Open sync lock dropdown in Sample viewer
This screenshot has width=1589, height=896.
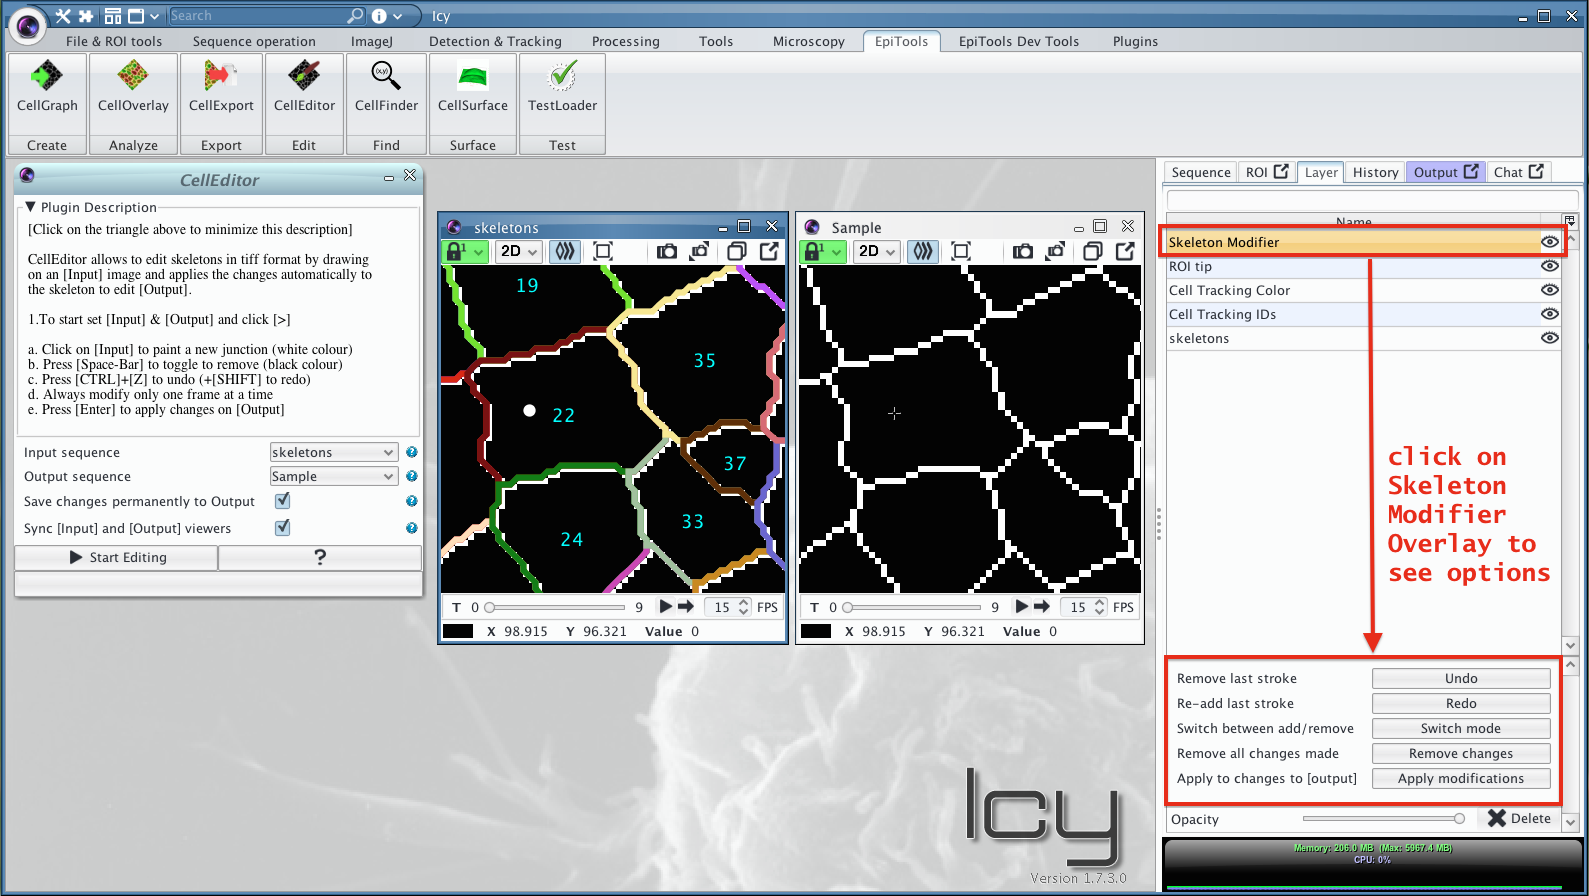837,252
